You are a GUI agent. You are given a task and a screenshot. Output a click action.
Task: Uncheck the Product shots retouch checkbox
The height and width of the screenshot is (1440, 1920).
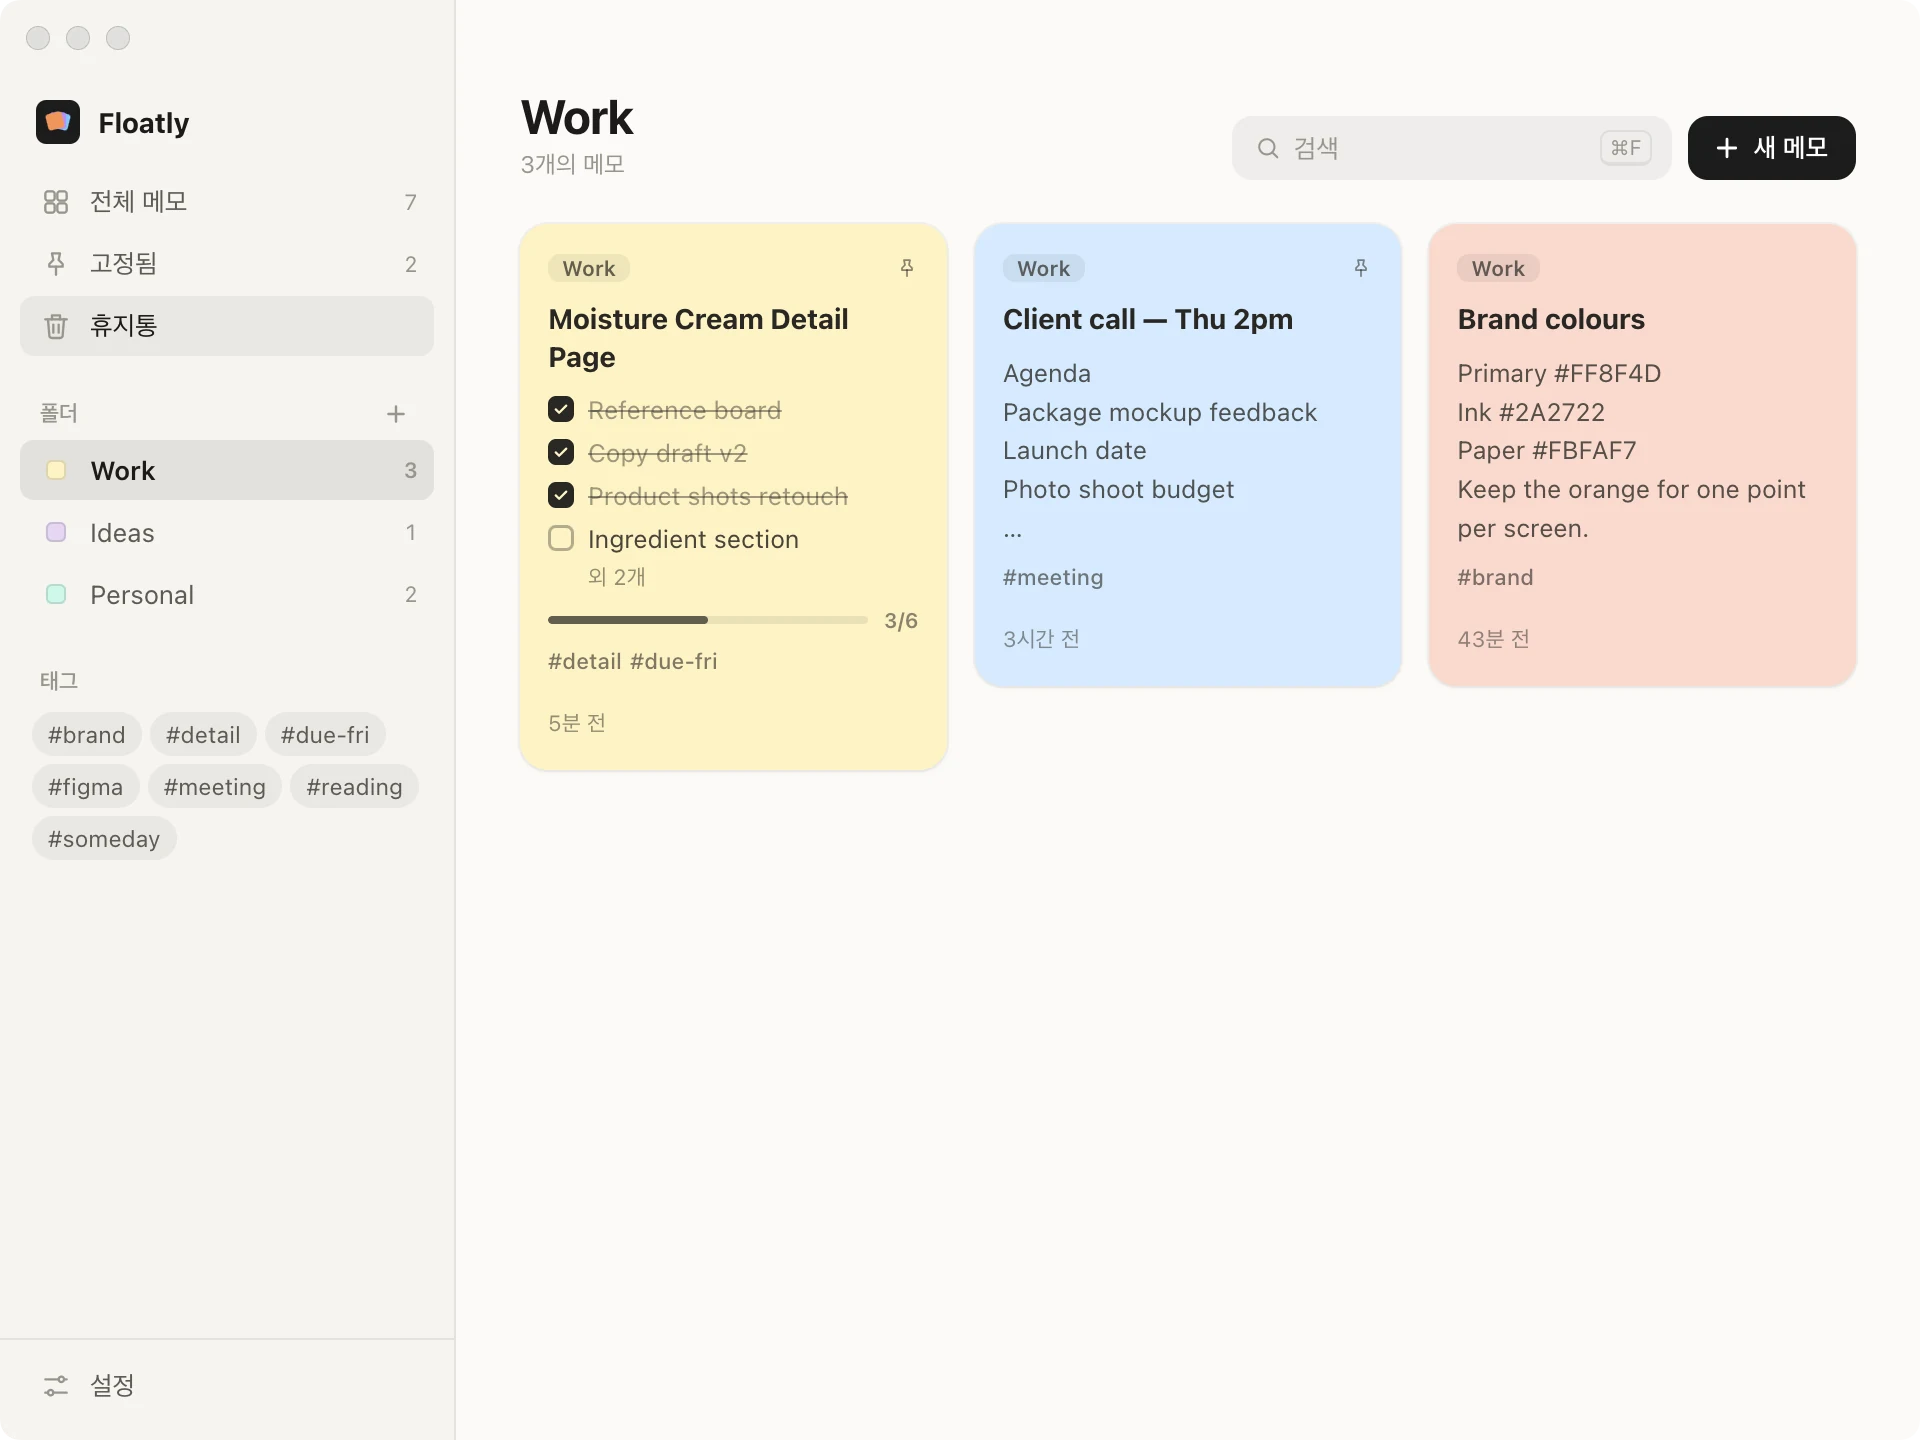[561, 496]
